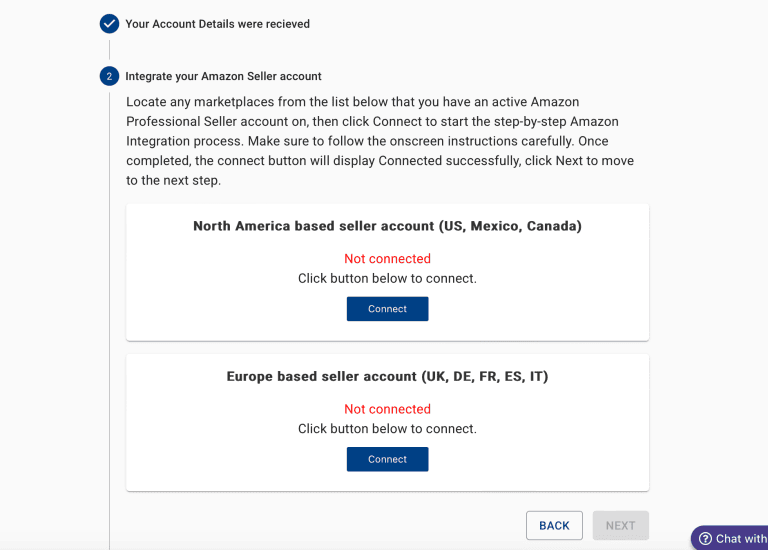The image size is (768, 550).
Task: Click North America 'Not connected' status text
Action: pyautogui.click(x=387, y=259)
